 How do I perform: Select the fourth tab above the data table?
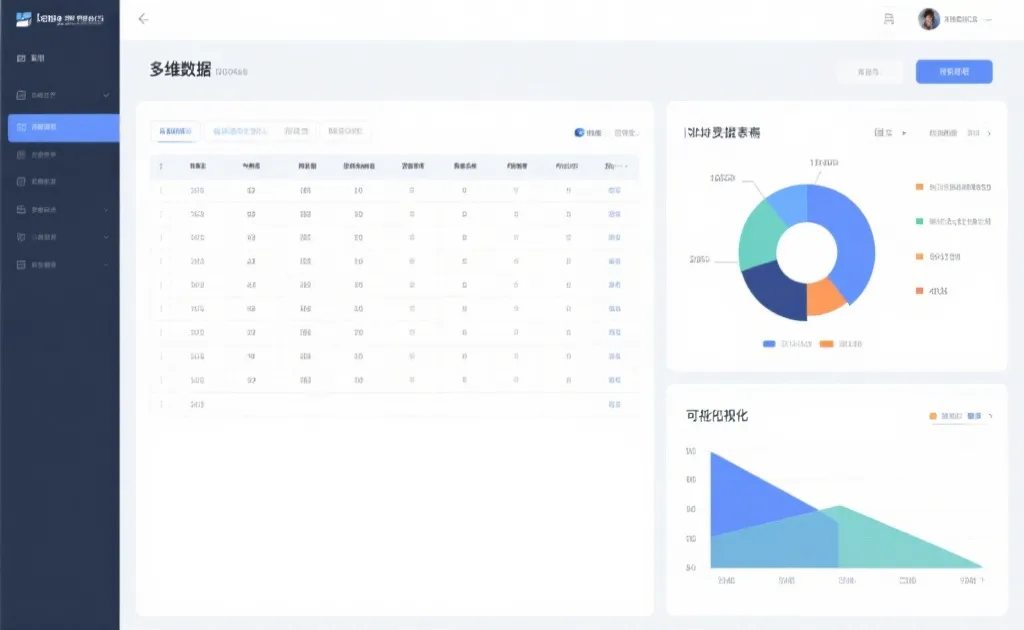point(347,131)
